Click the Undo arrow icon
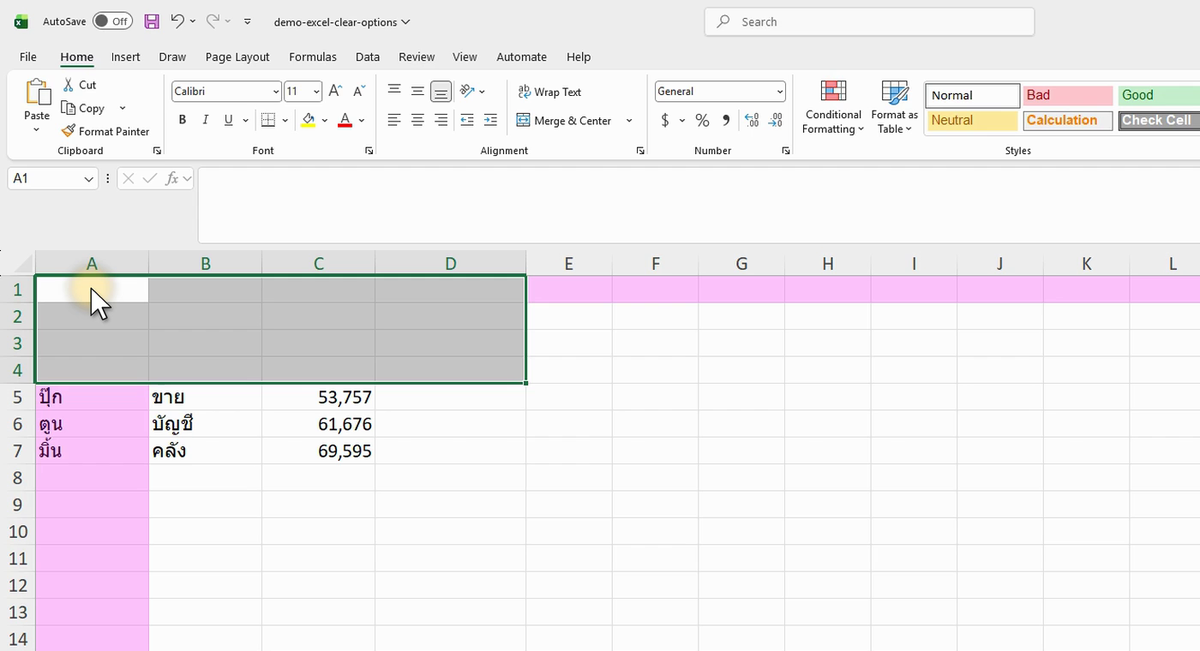Screen dimensions: 1200x651 pos(177,21)
